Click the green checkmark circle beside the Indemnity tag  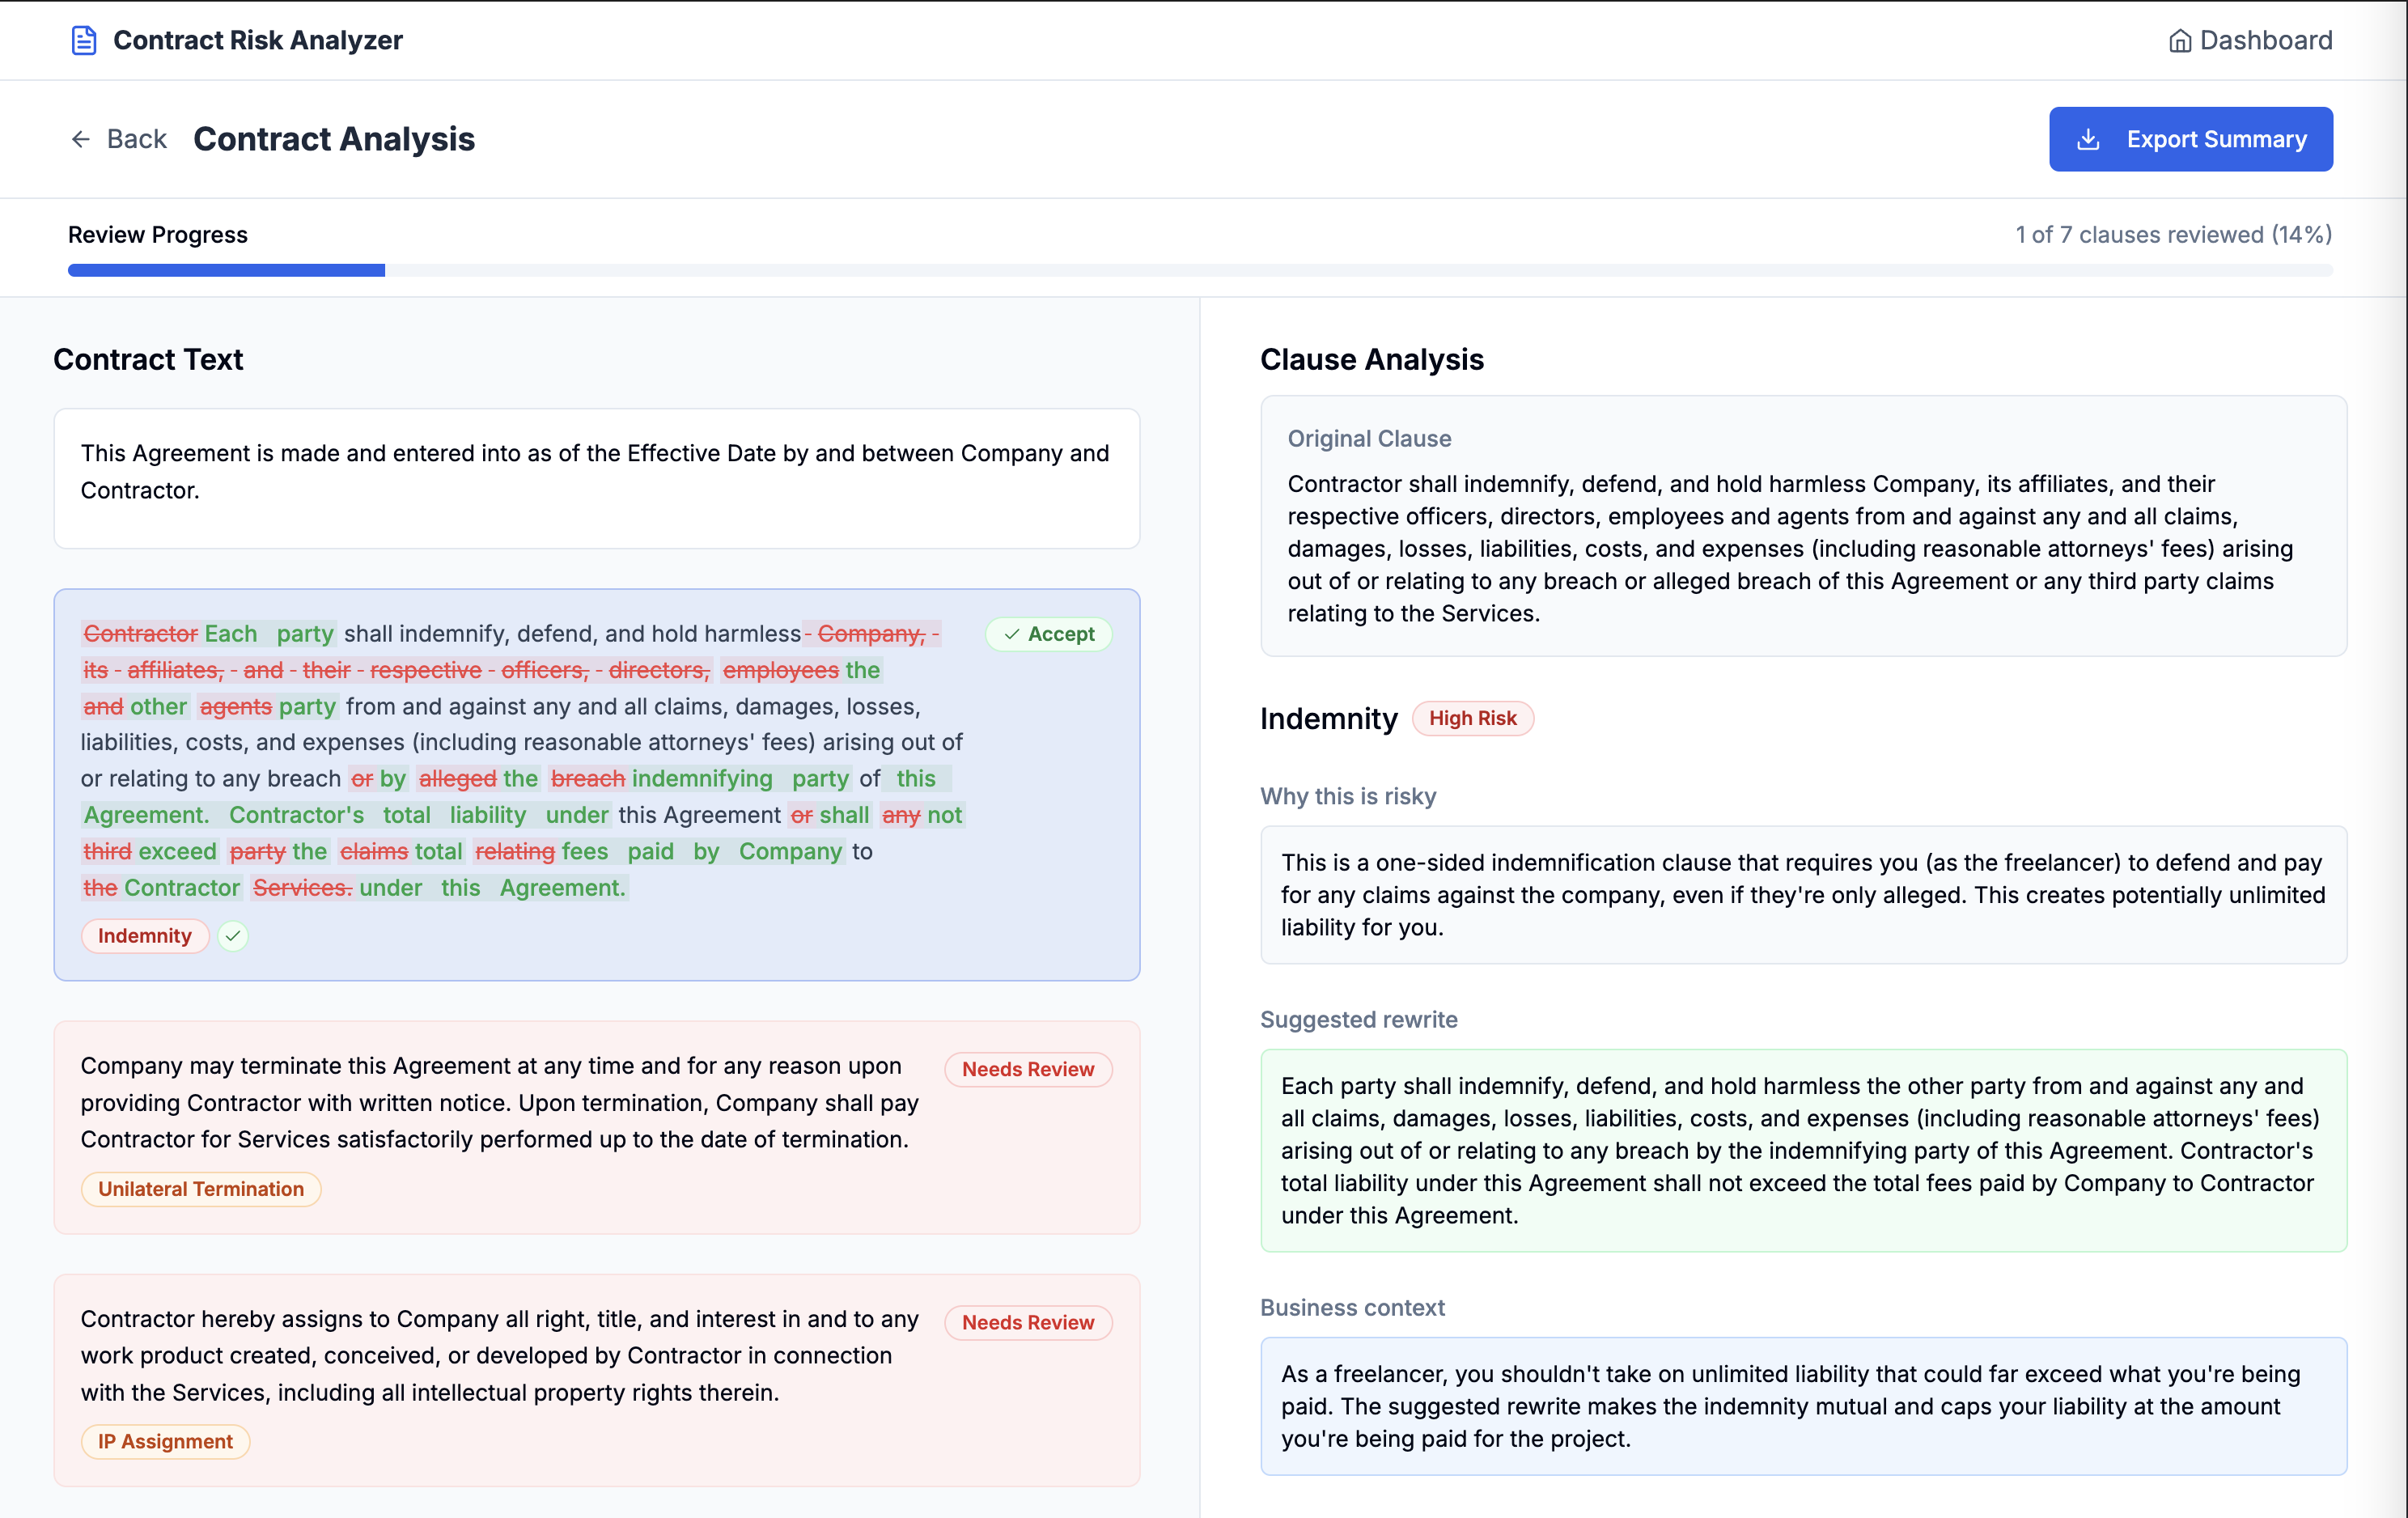click(233, 936)
